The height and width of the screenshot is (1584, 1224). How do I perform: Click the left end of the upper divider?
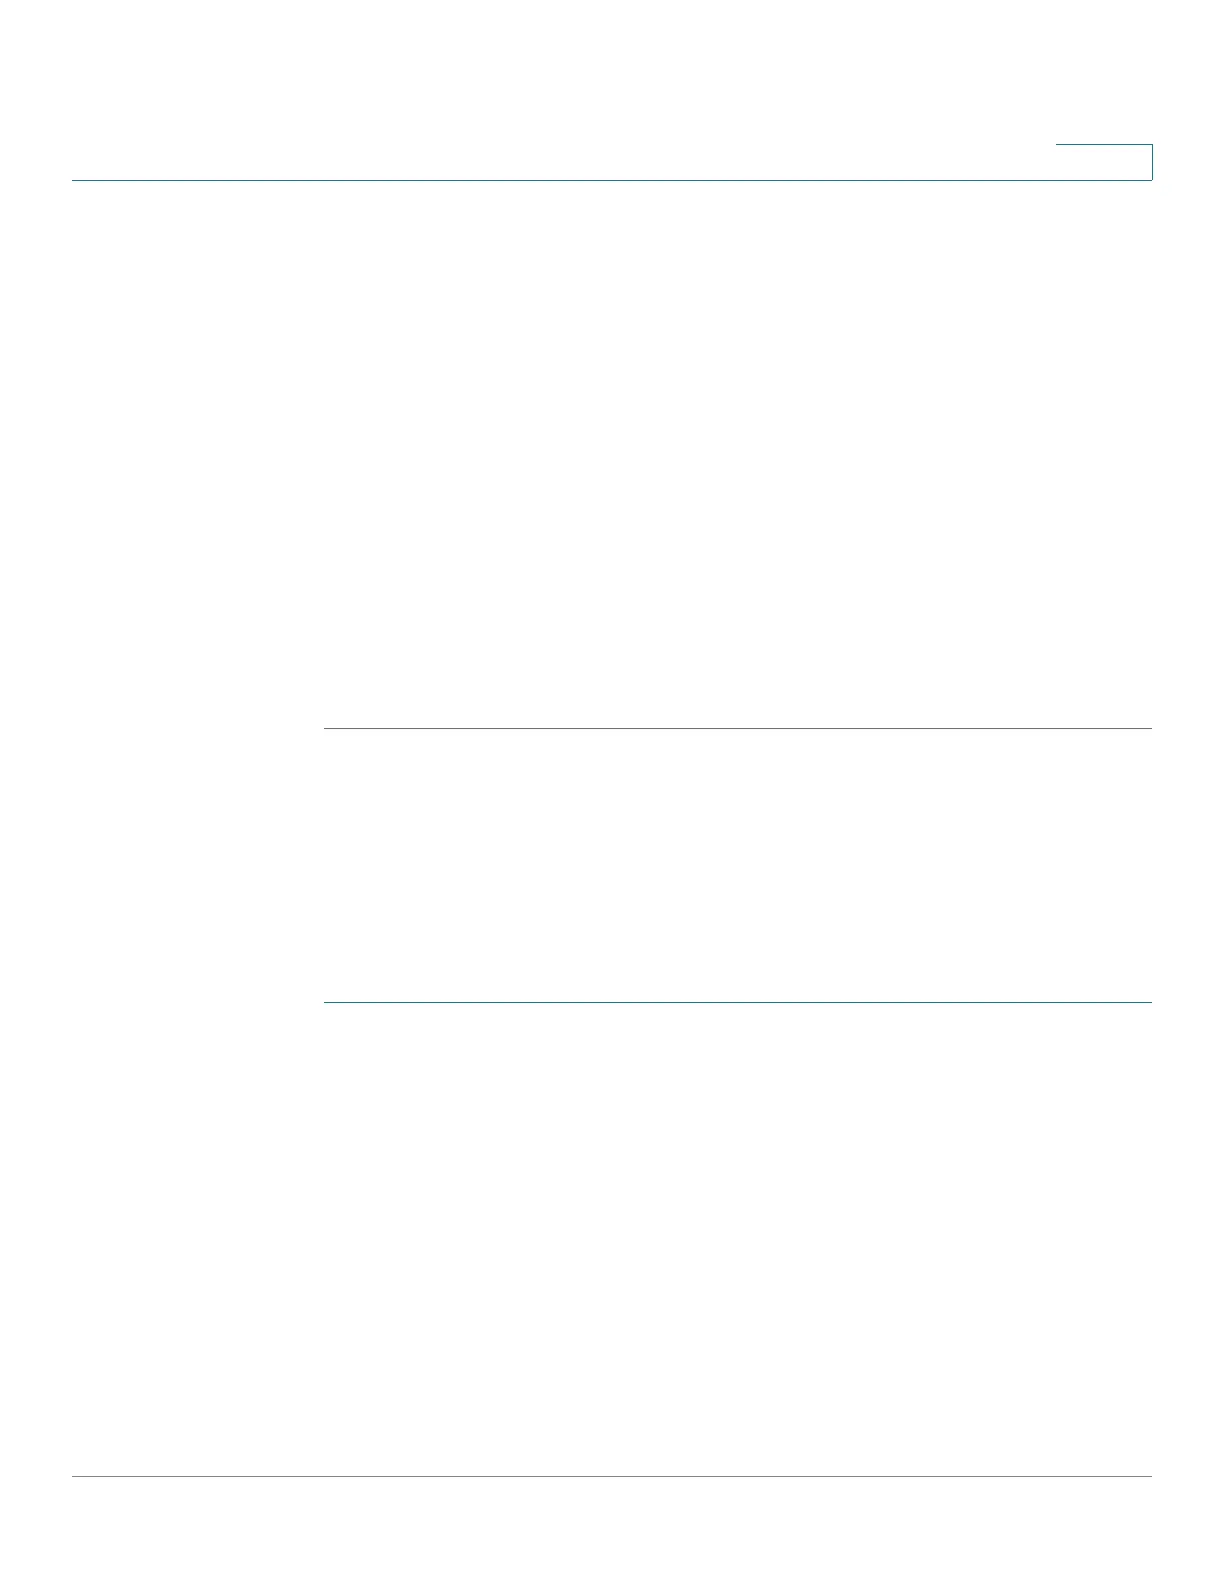pyautogui.click(x=328, y=729)
